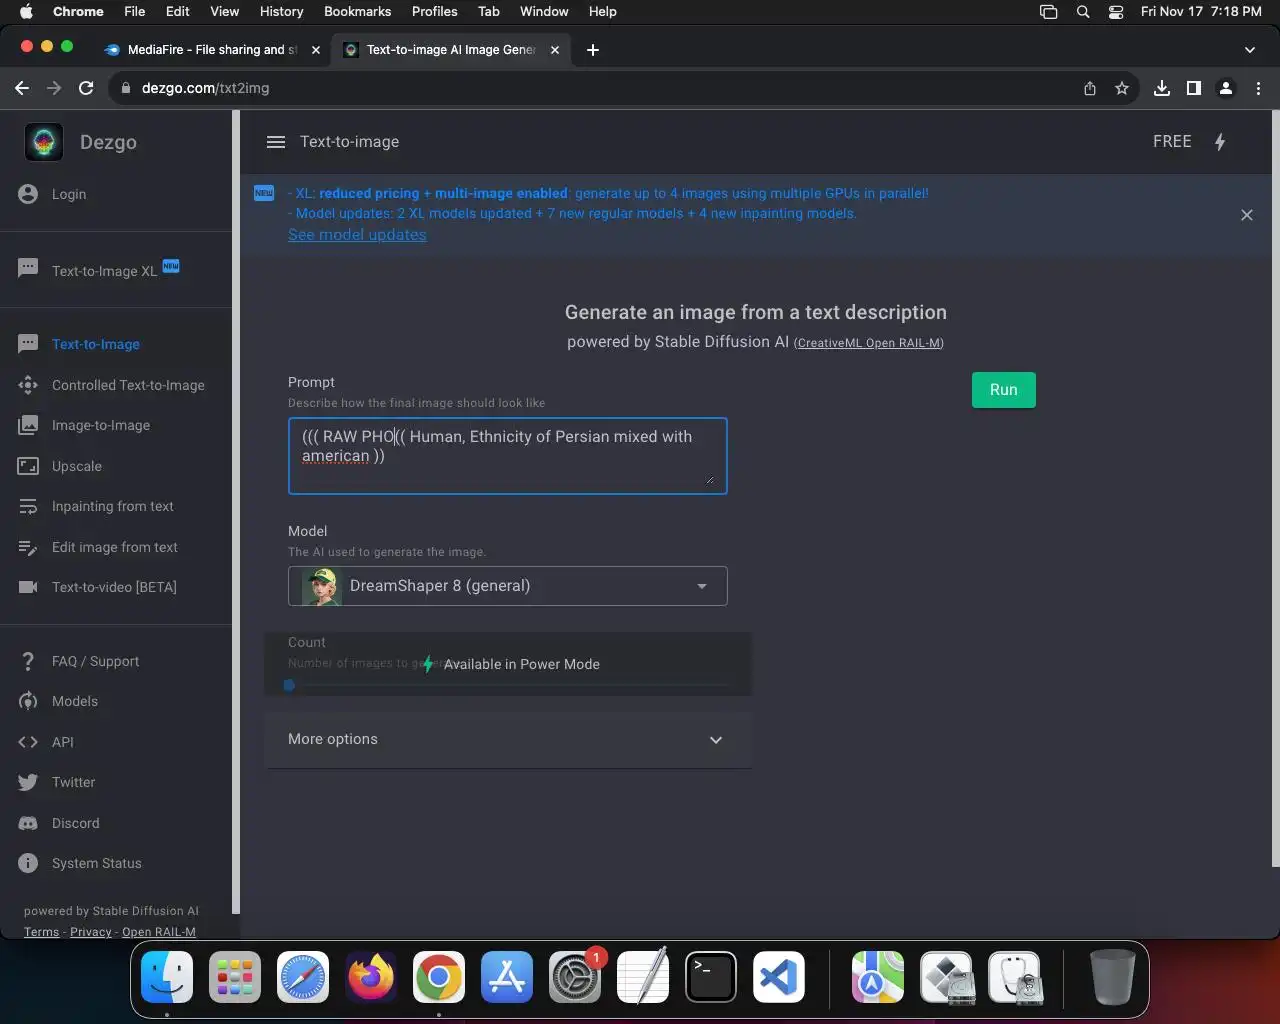Click the Count slider handle
The image size is (1280, 1024).
coord(289,685)
